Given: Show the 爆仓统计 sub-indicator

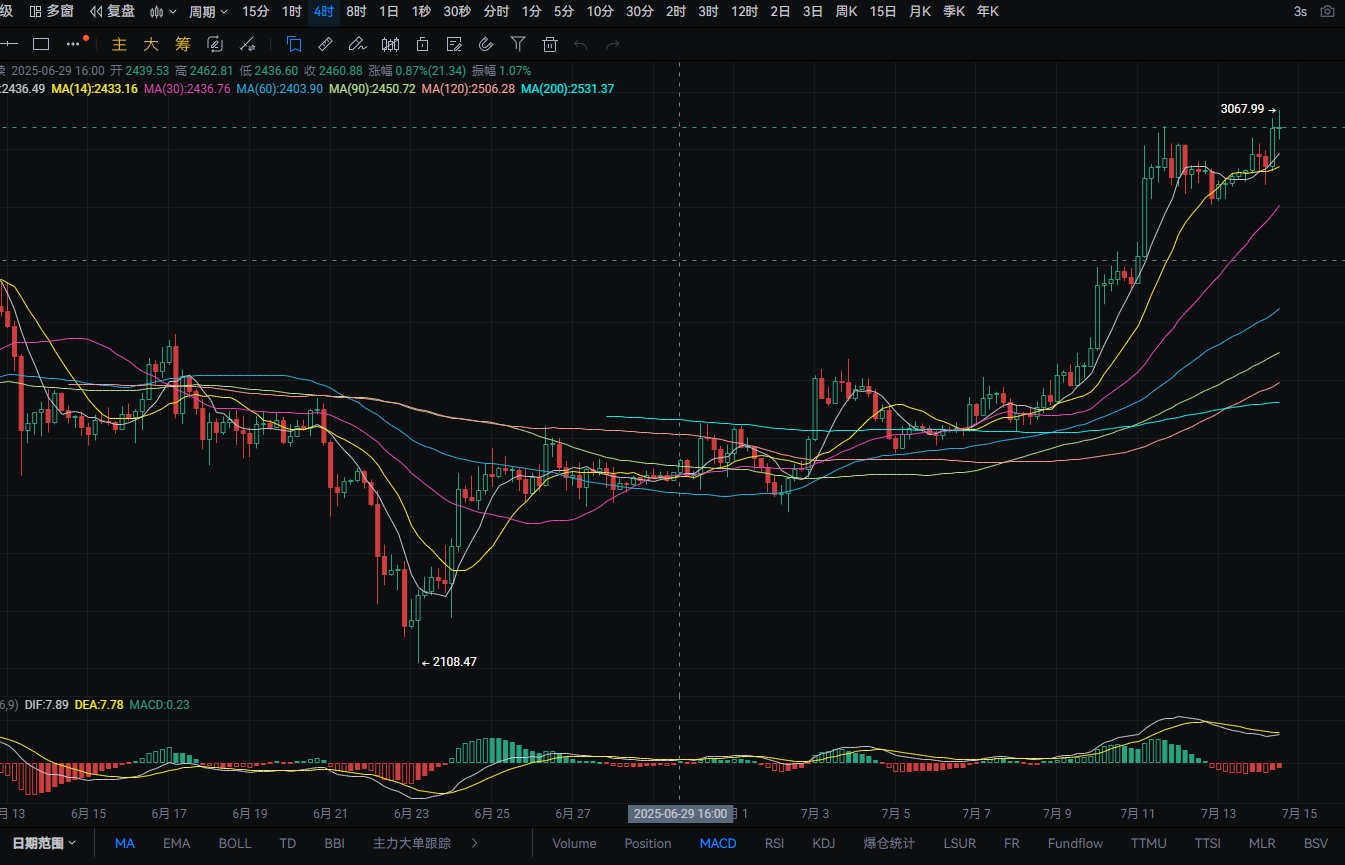Looking at the screenshot, I should [x=889, y=843].
